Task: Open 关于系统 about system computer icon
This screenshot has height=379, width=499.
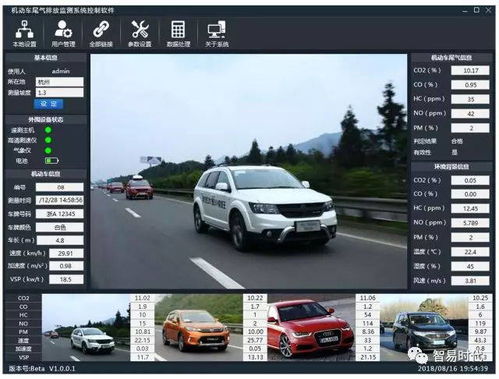Action: tap(217, 33)
